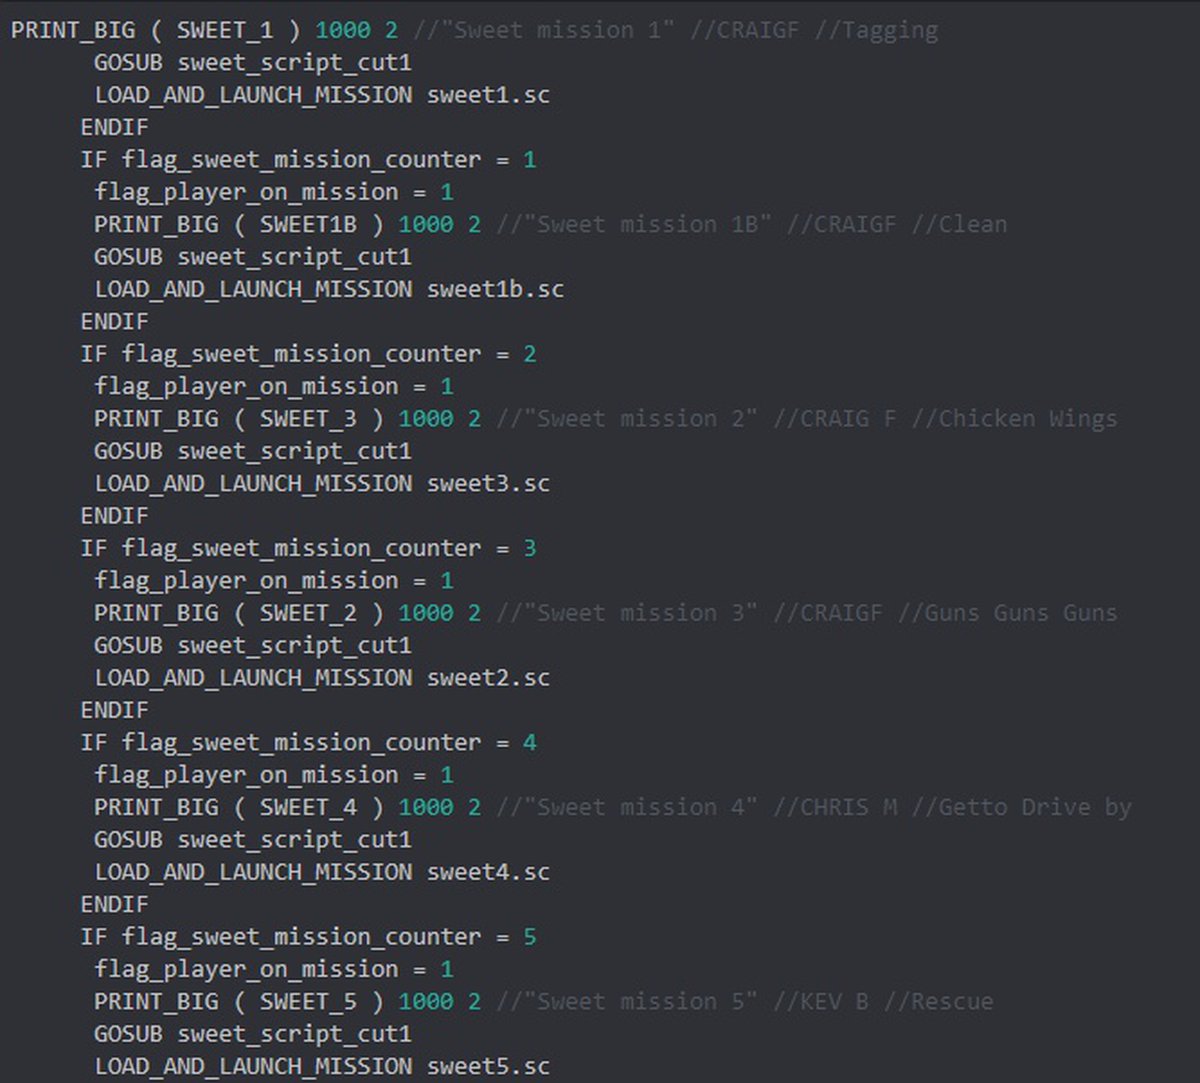Place cursor on sweet3.sc filename

(x=488, y=483)
